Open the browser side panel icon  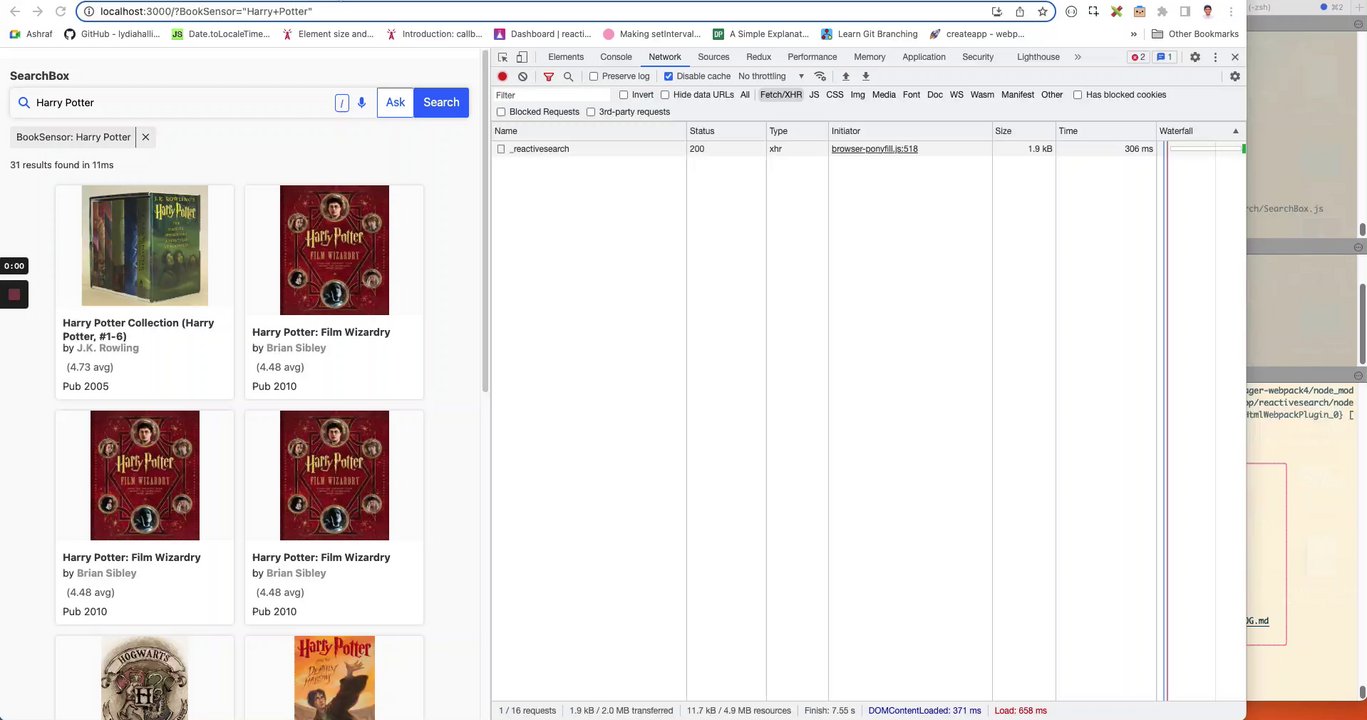point(1185,11)
